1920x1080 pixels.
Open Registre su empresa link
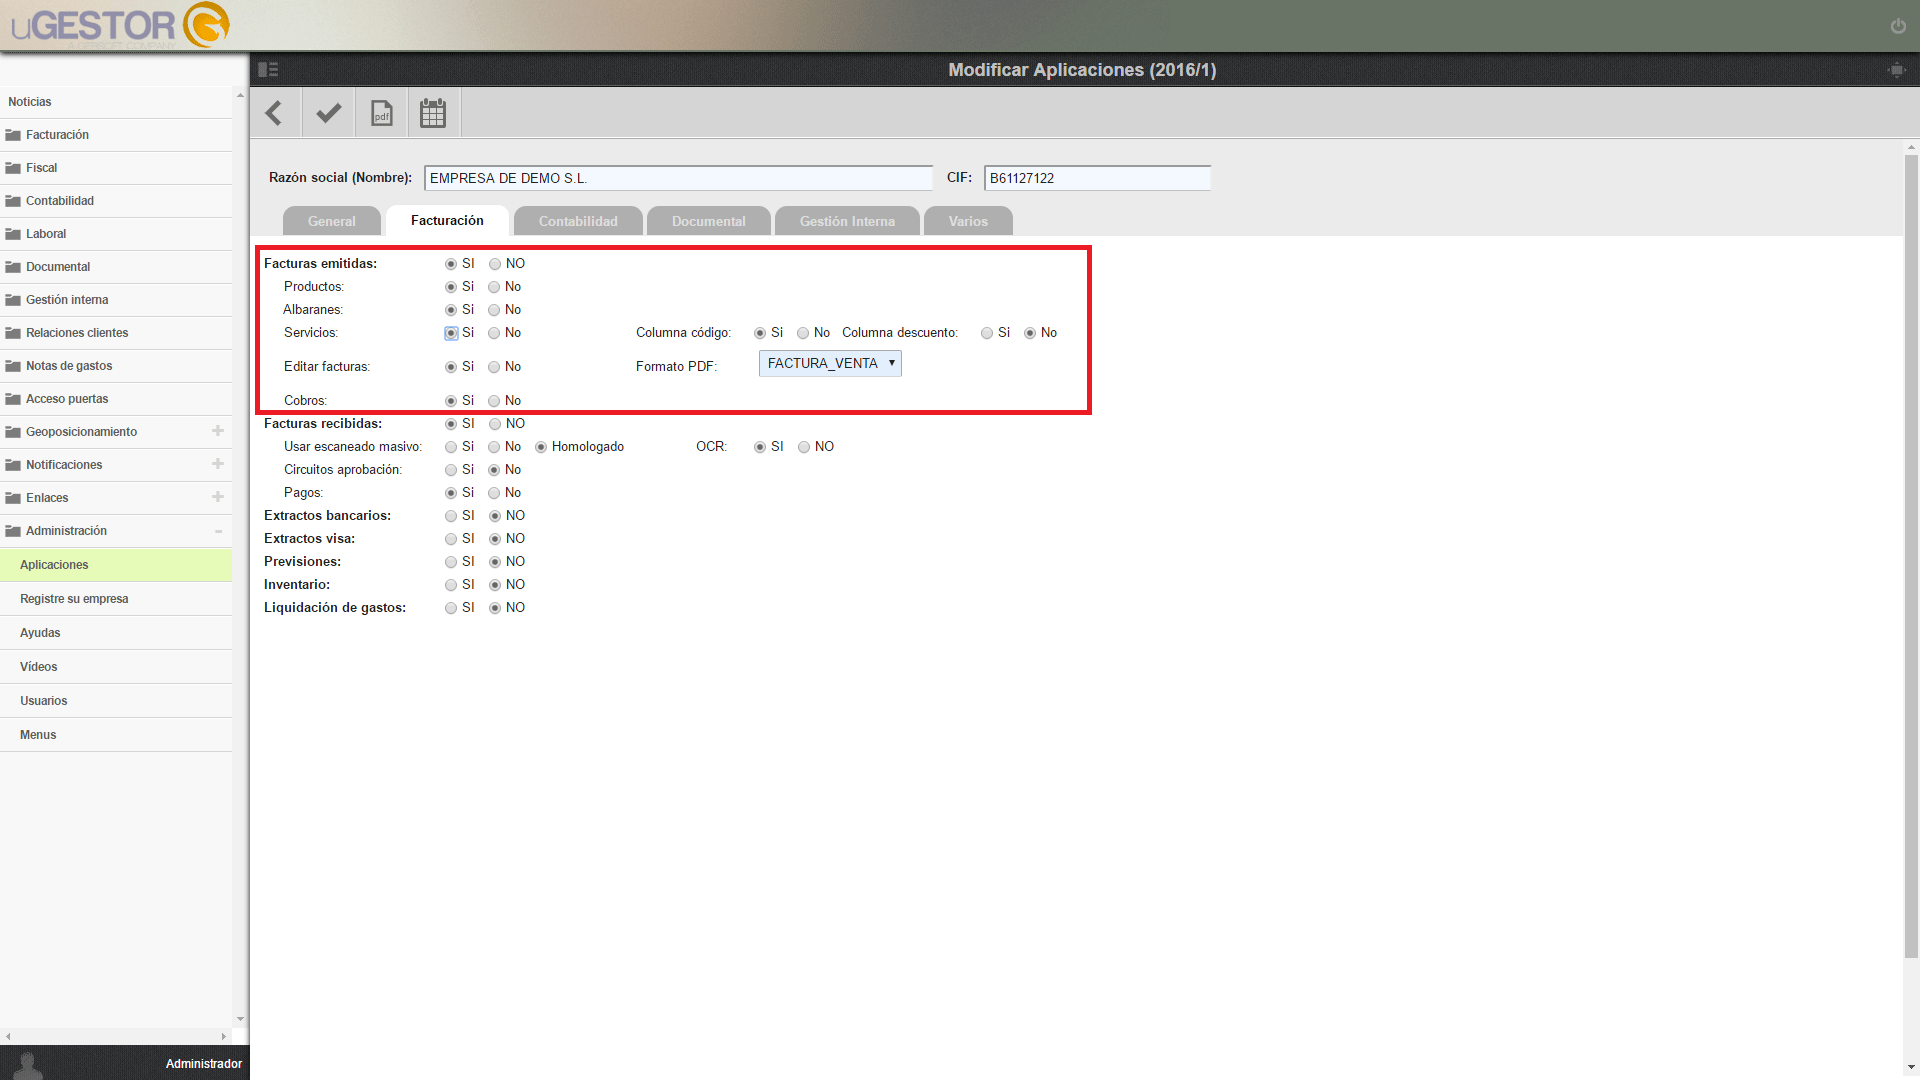click(x=116, y=599)
